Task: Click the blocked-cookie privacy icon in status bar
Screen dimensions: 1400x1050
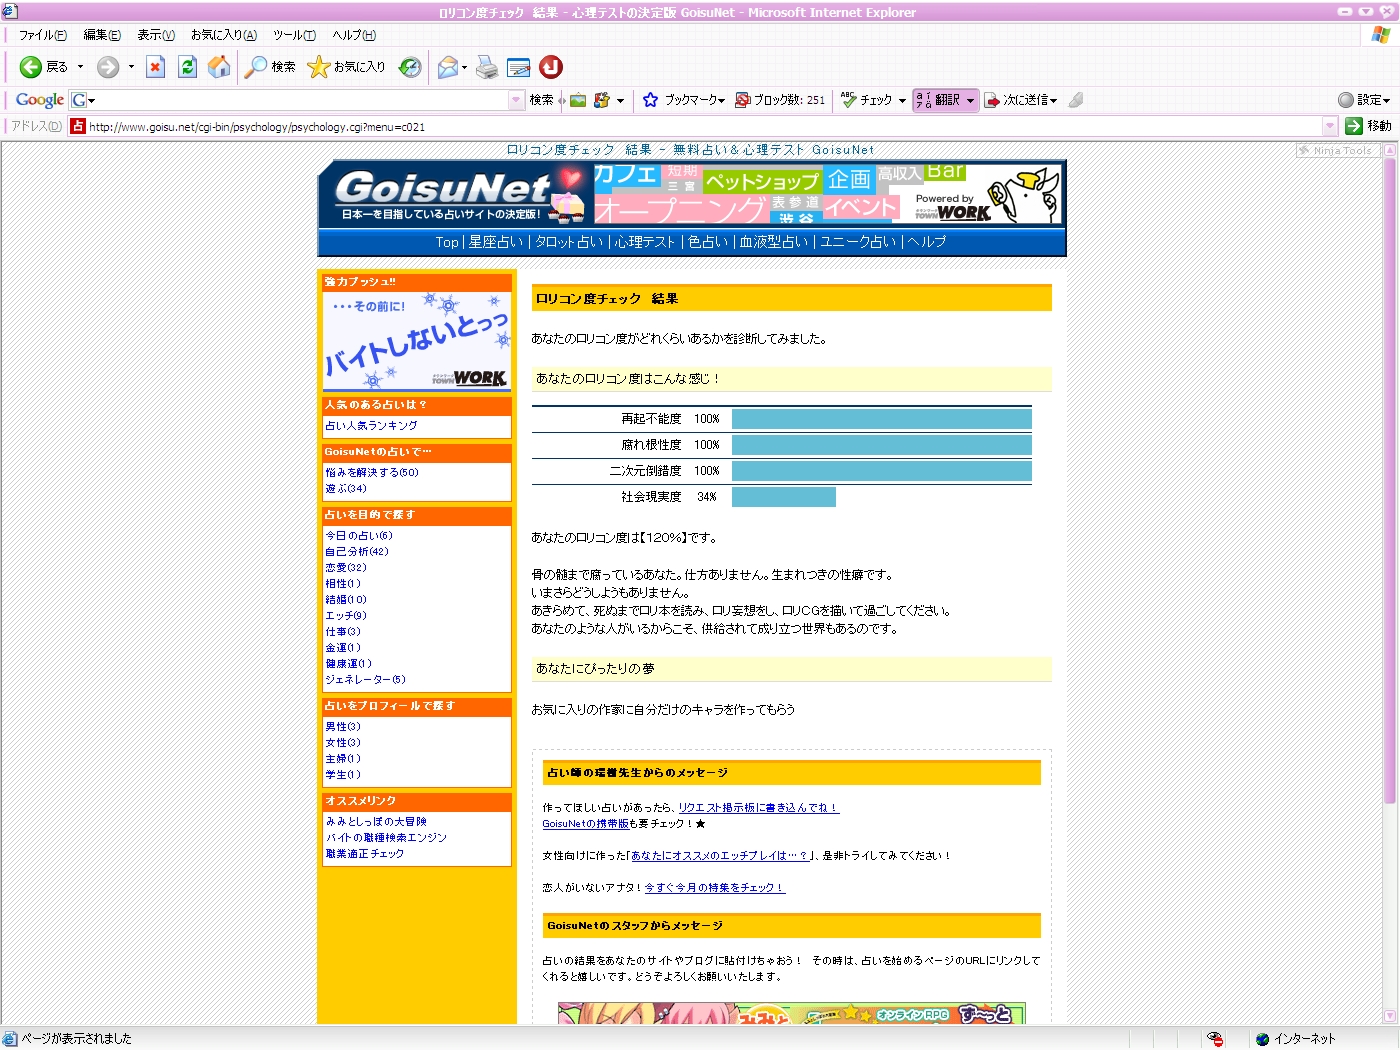Action: (x=1215, y=1039)
